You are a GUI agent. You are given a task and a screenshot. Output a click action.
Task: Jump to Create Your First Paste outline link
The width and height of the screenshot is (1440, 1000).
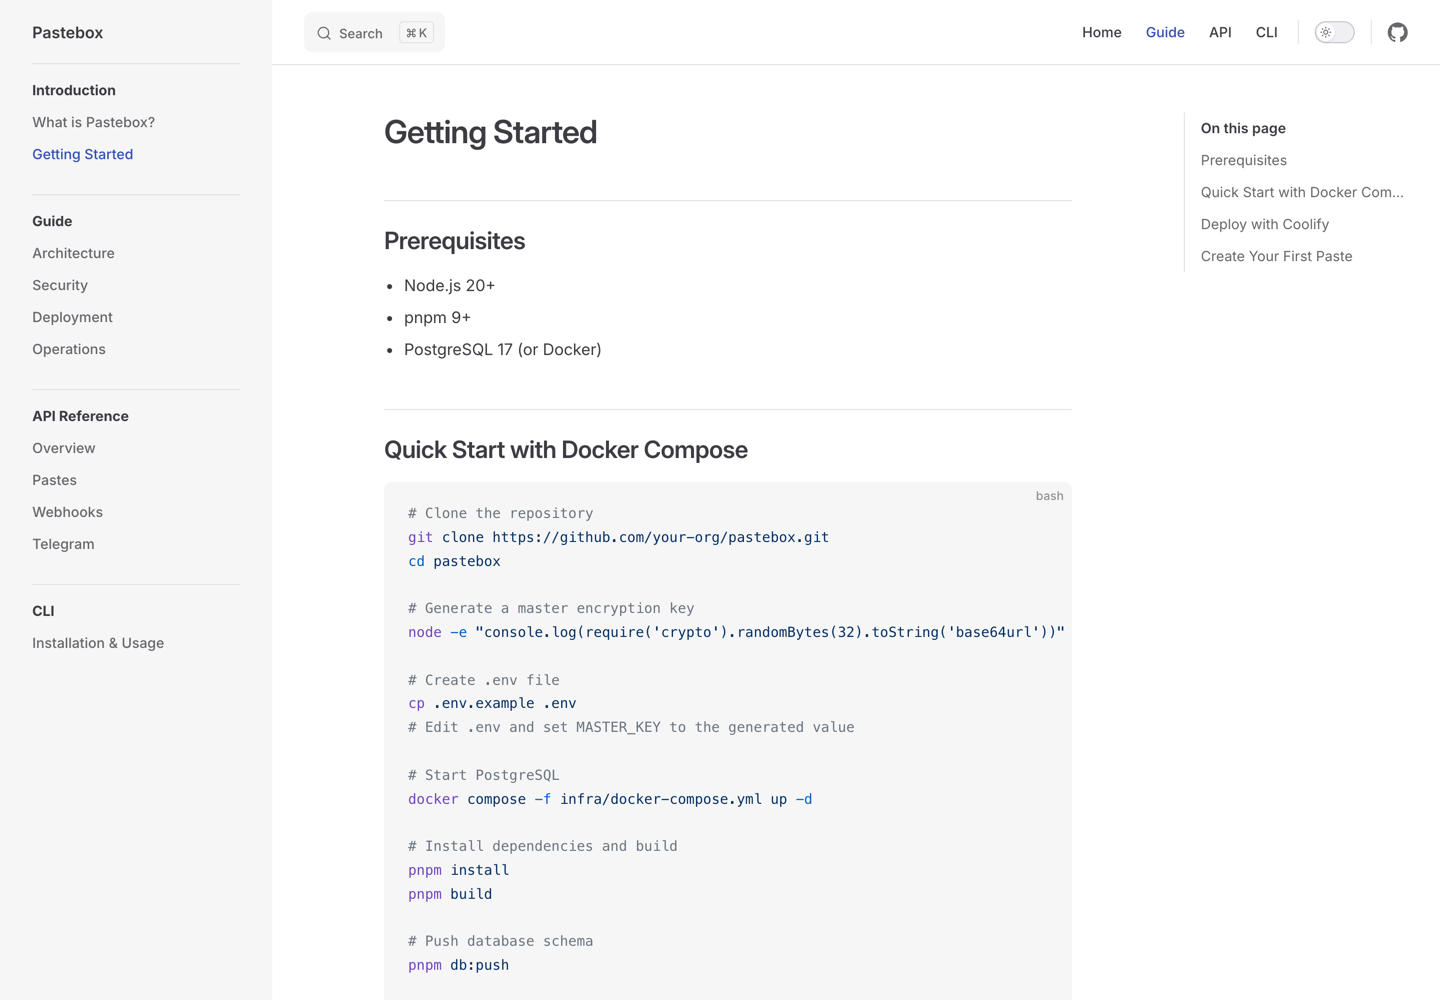pos(1276,256)
